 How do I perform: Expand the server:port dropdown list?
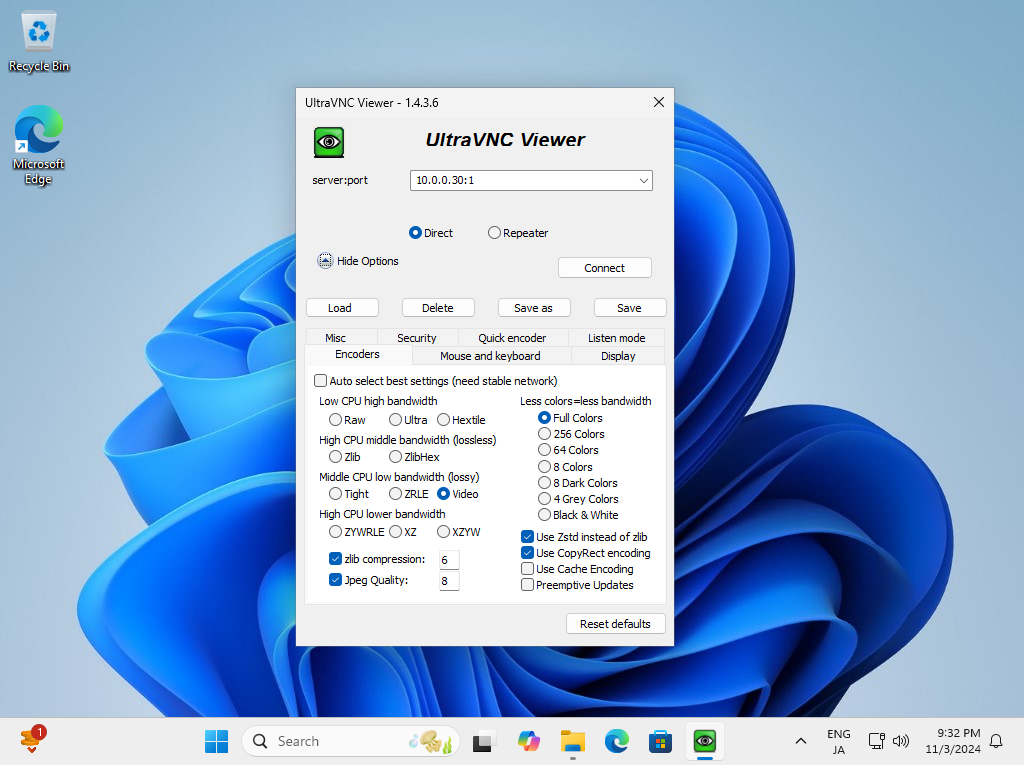(643, 181)
